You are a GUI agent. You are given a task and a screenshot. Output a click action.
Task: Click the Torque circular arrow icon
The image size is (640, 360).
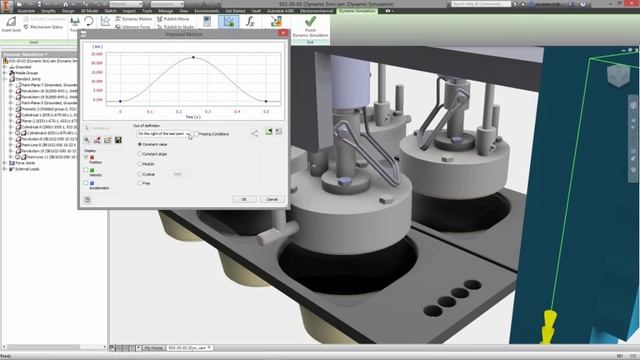coord(89,21)
